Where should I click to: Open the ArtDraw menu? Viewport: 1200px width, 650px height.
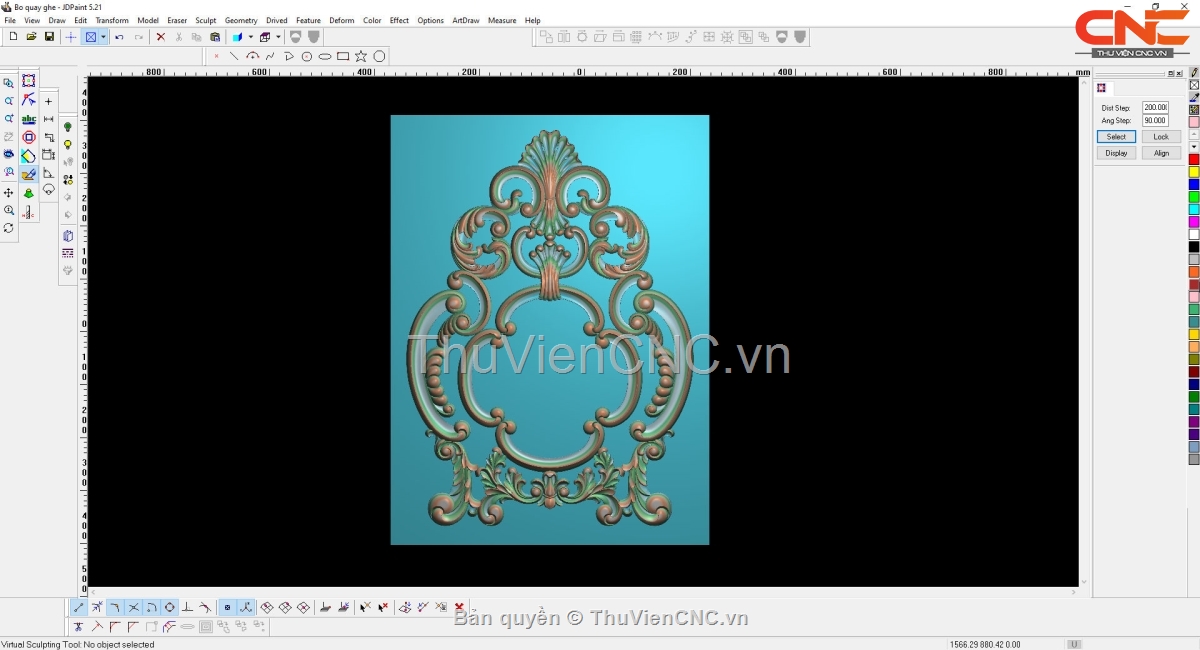(x=465, y=20)
